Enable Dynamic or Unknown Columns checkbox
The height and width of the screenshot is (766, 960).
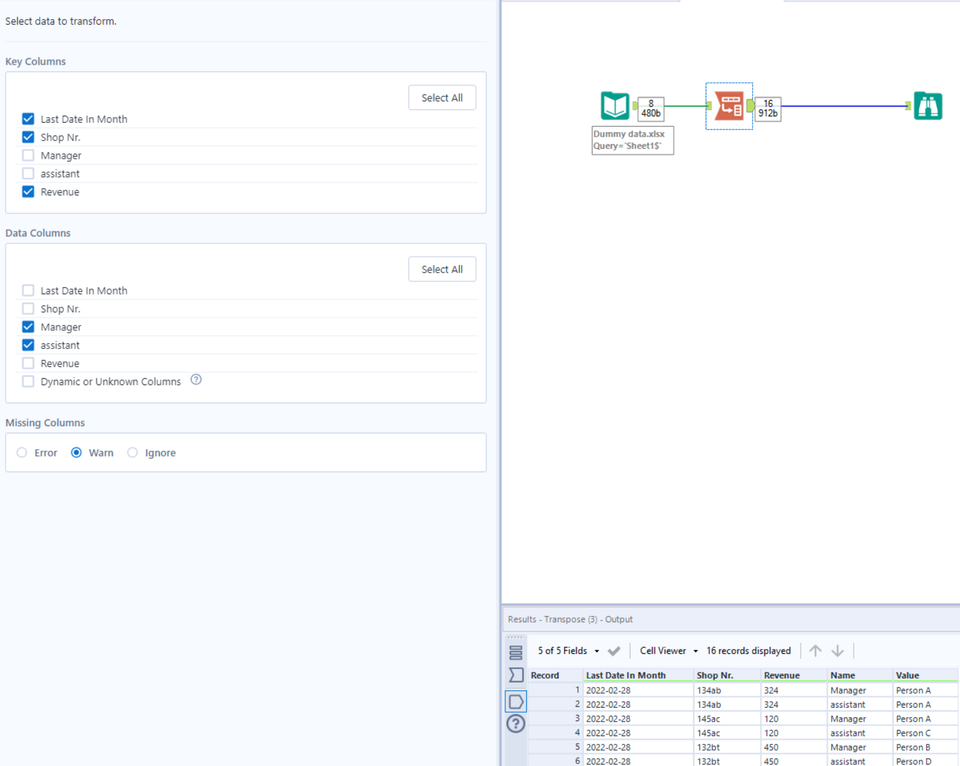[28, 381]
